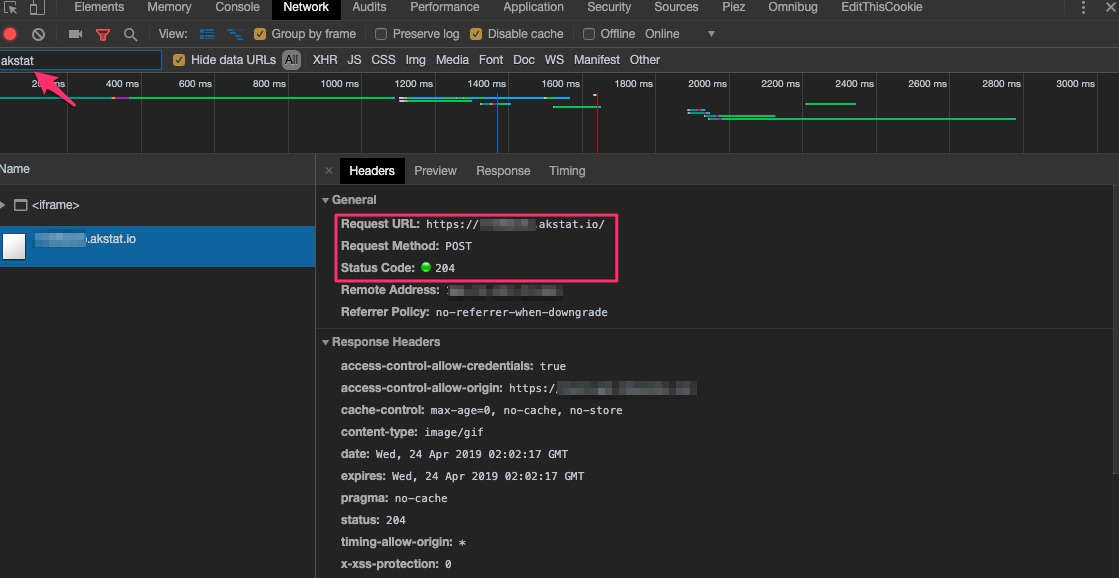
Task: Select the Network tab
Action: [x=306, y=8]
